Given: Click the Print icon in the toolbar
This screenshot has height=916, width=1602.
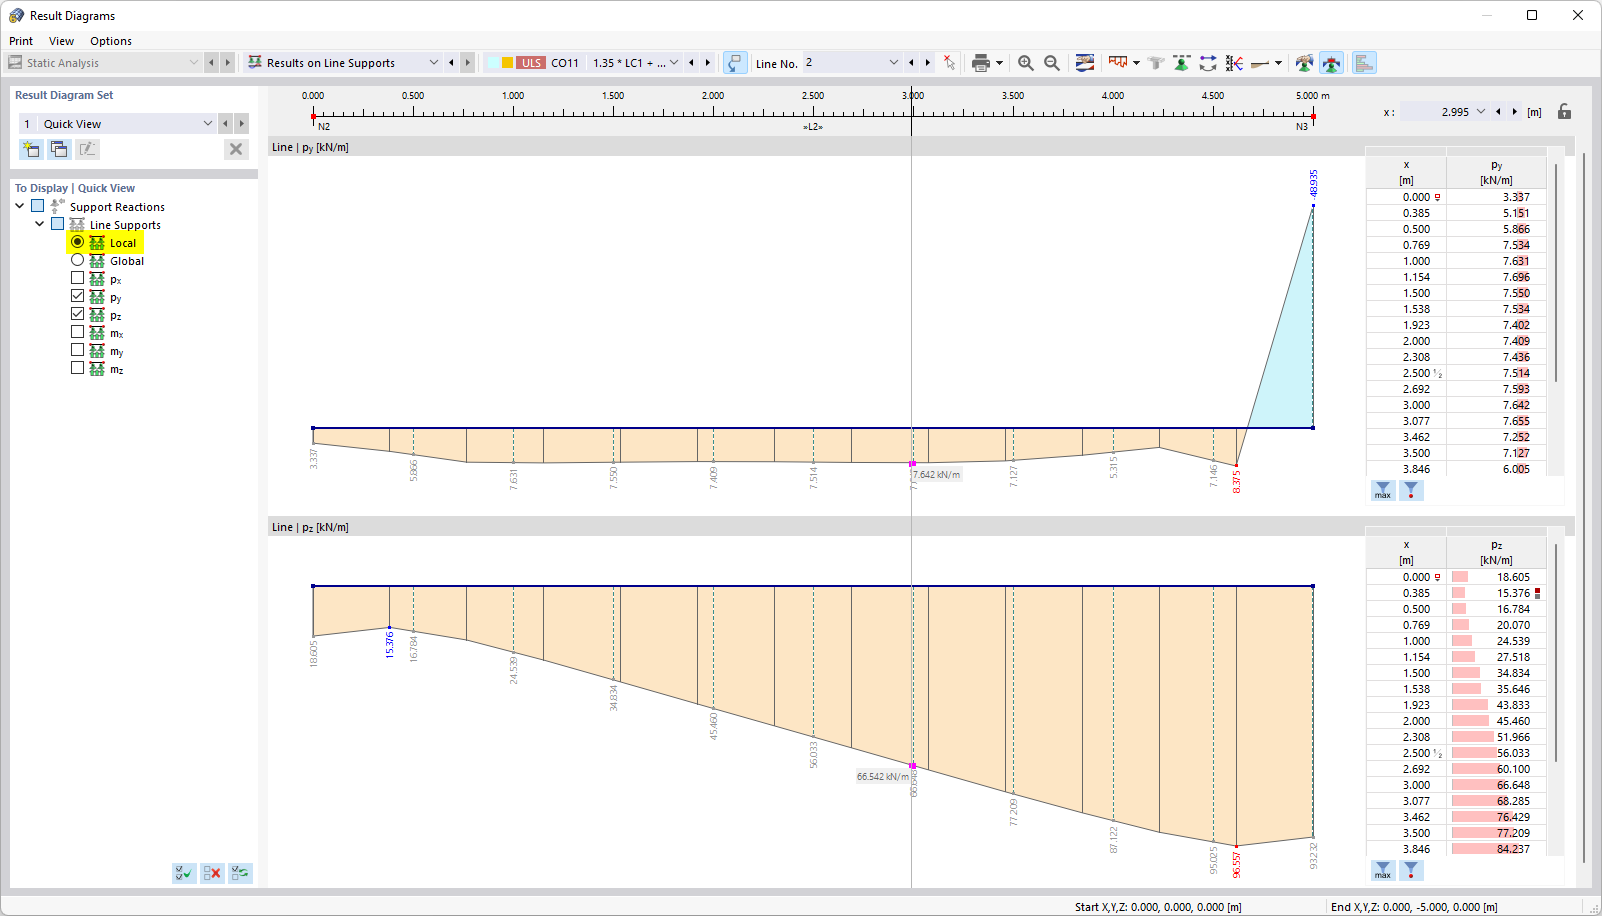Looking at the screenshot, I should tap(982, 62).
